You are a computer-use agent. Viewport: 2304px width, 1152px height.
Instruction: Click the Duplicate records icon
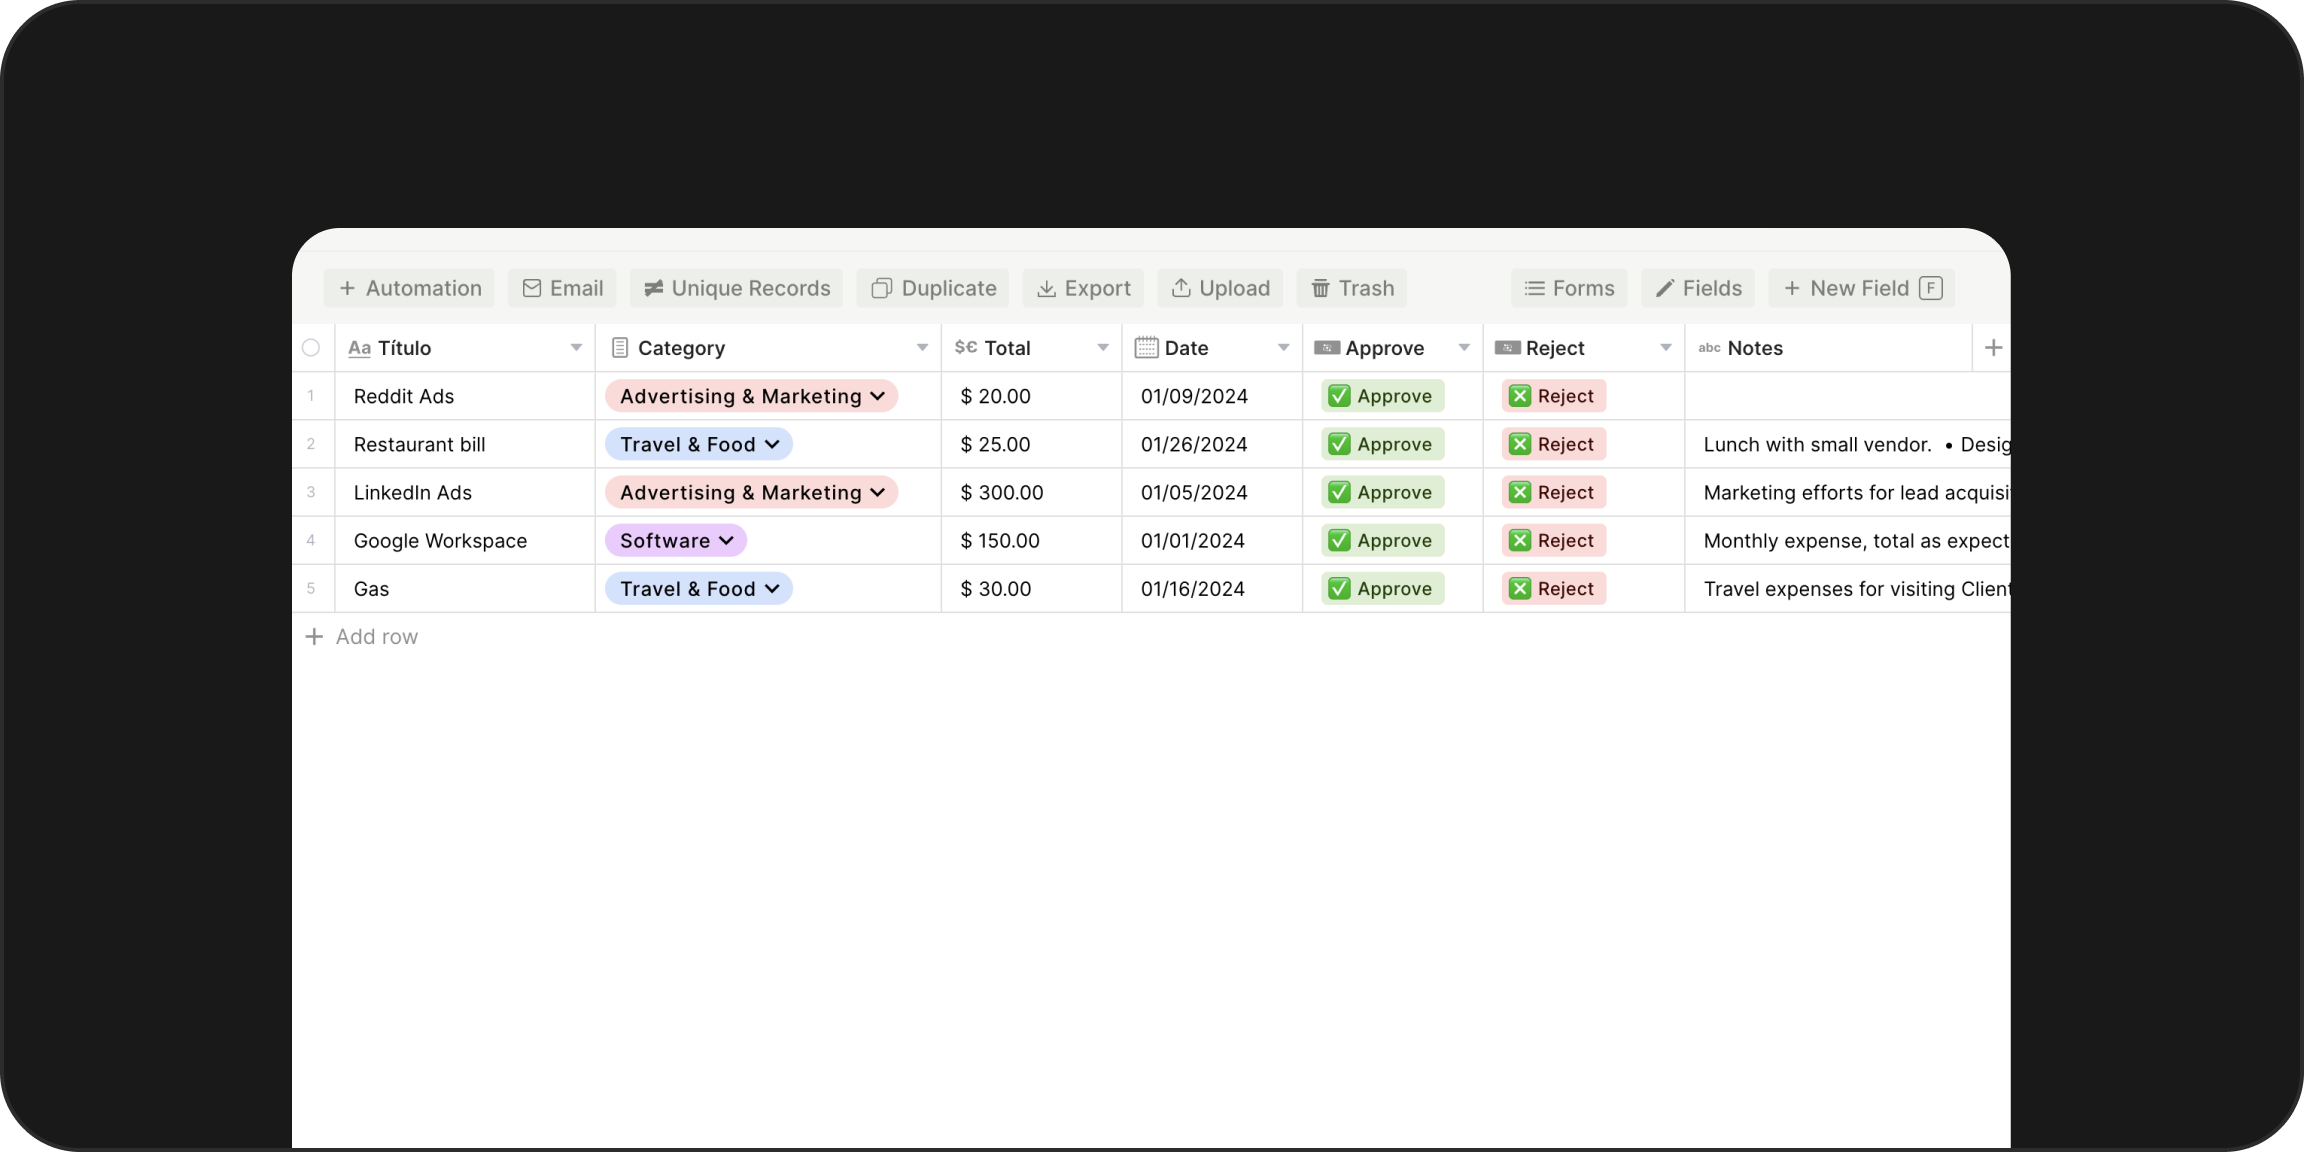coord(881,288)
